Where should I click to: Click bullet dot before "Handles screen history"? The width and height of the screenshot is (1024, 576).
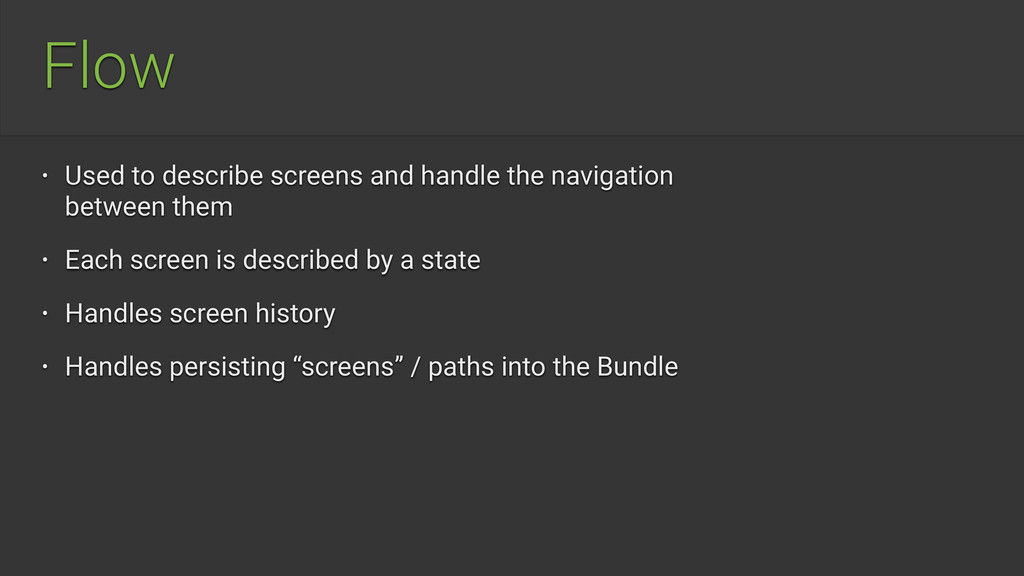point(45,313)
